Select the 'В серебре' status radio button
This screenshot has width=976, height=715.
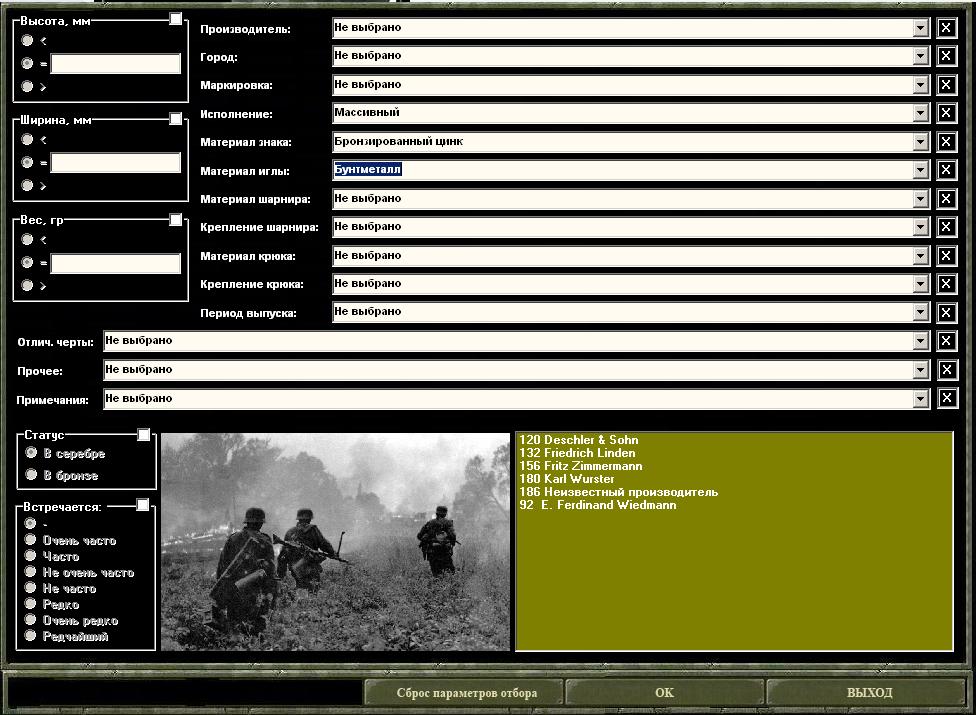coord(31,454)
